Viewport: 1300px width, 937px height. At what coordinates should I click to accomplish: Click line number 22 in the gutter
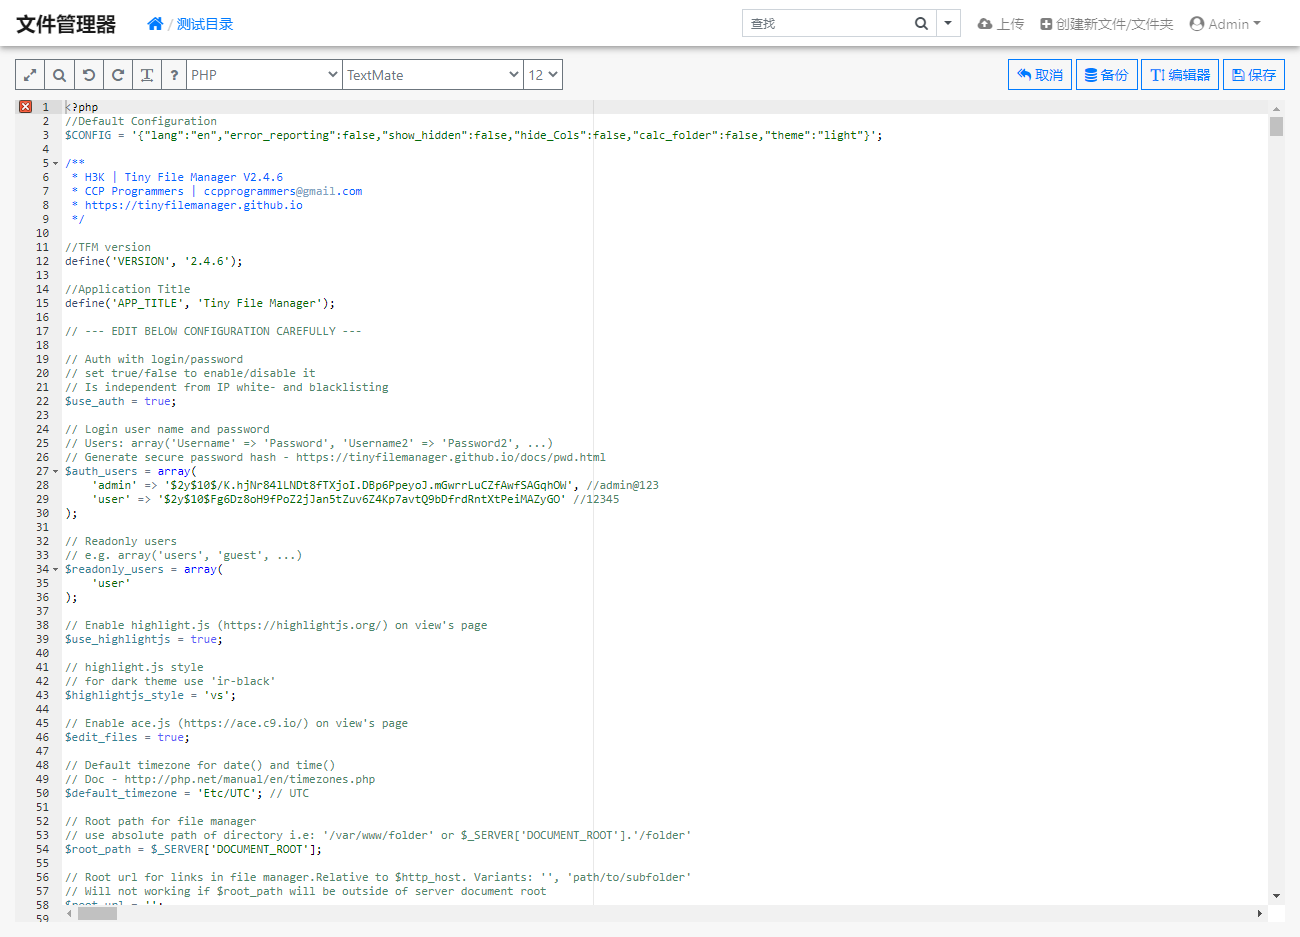pyautogui.click(x=43, y=401)
